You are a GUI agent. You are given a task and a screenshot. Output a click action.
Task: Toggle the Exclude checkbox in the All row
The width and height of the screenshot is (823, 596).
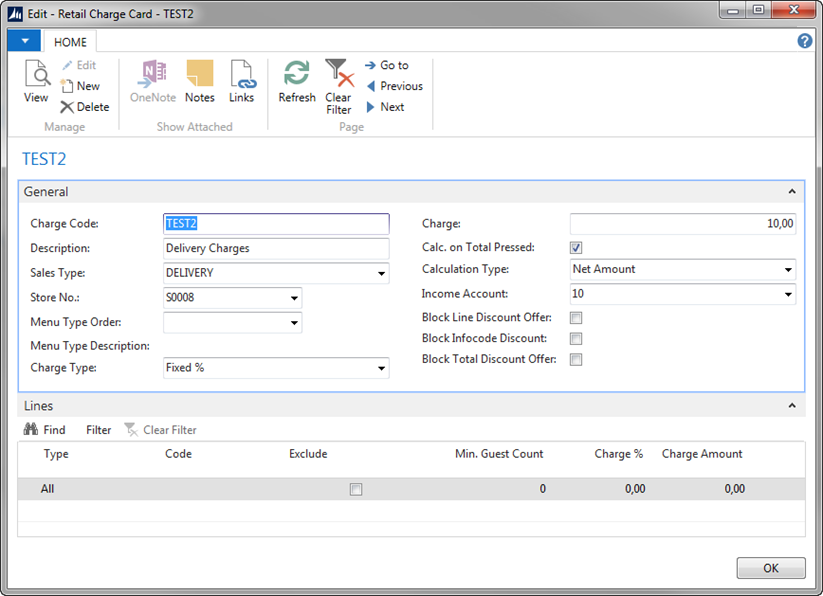click(x=356, y=490)
